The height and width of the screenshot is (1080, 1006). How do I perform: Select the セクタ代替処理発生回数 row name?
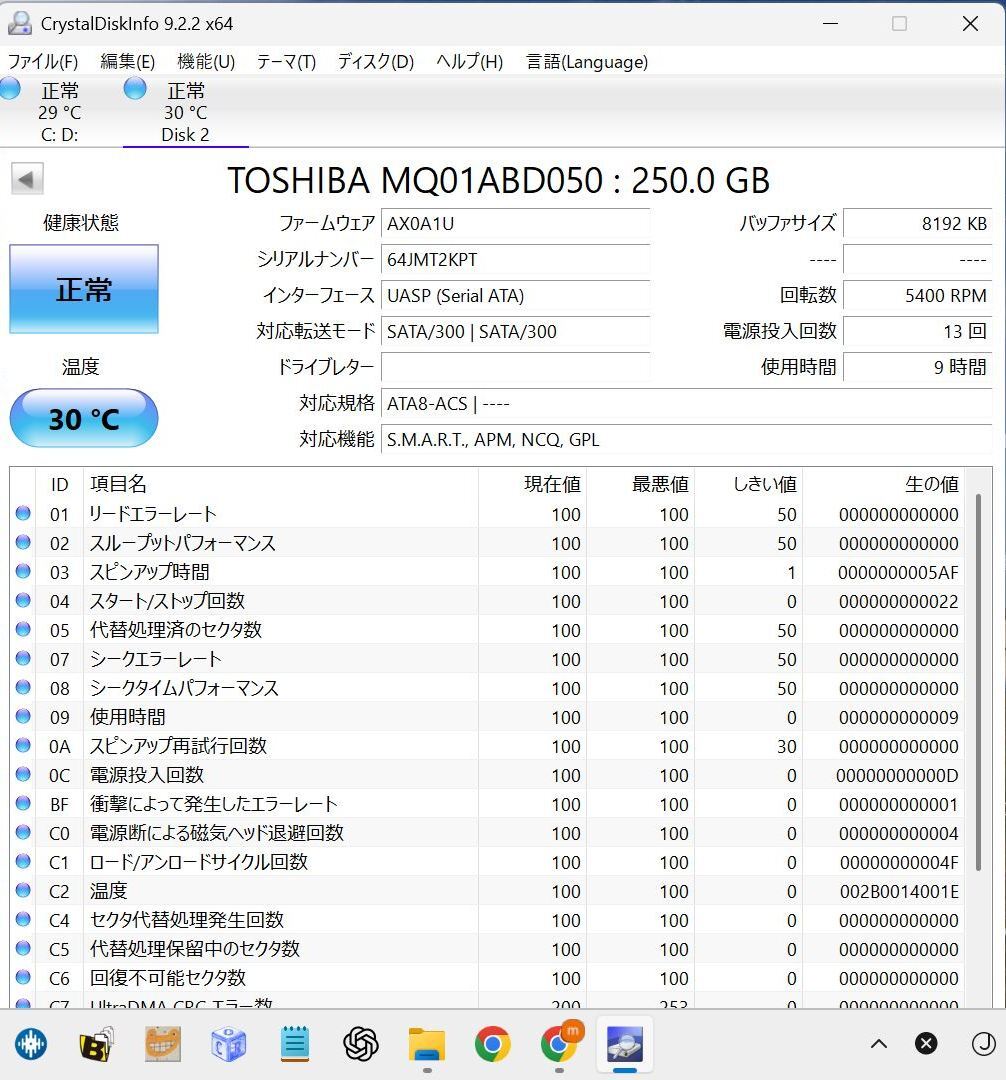click(x=187, y=920)
